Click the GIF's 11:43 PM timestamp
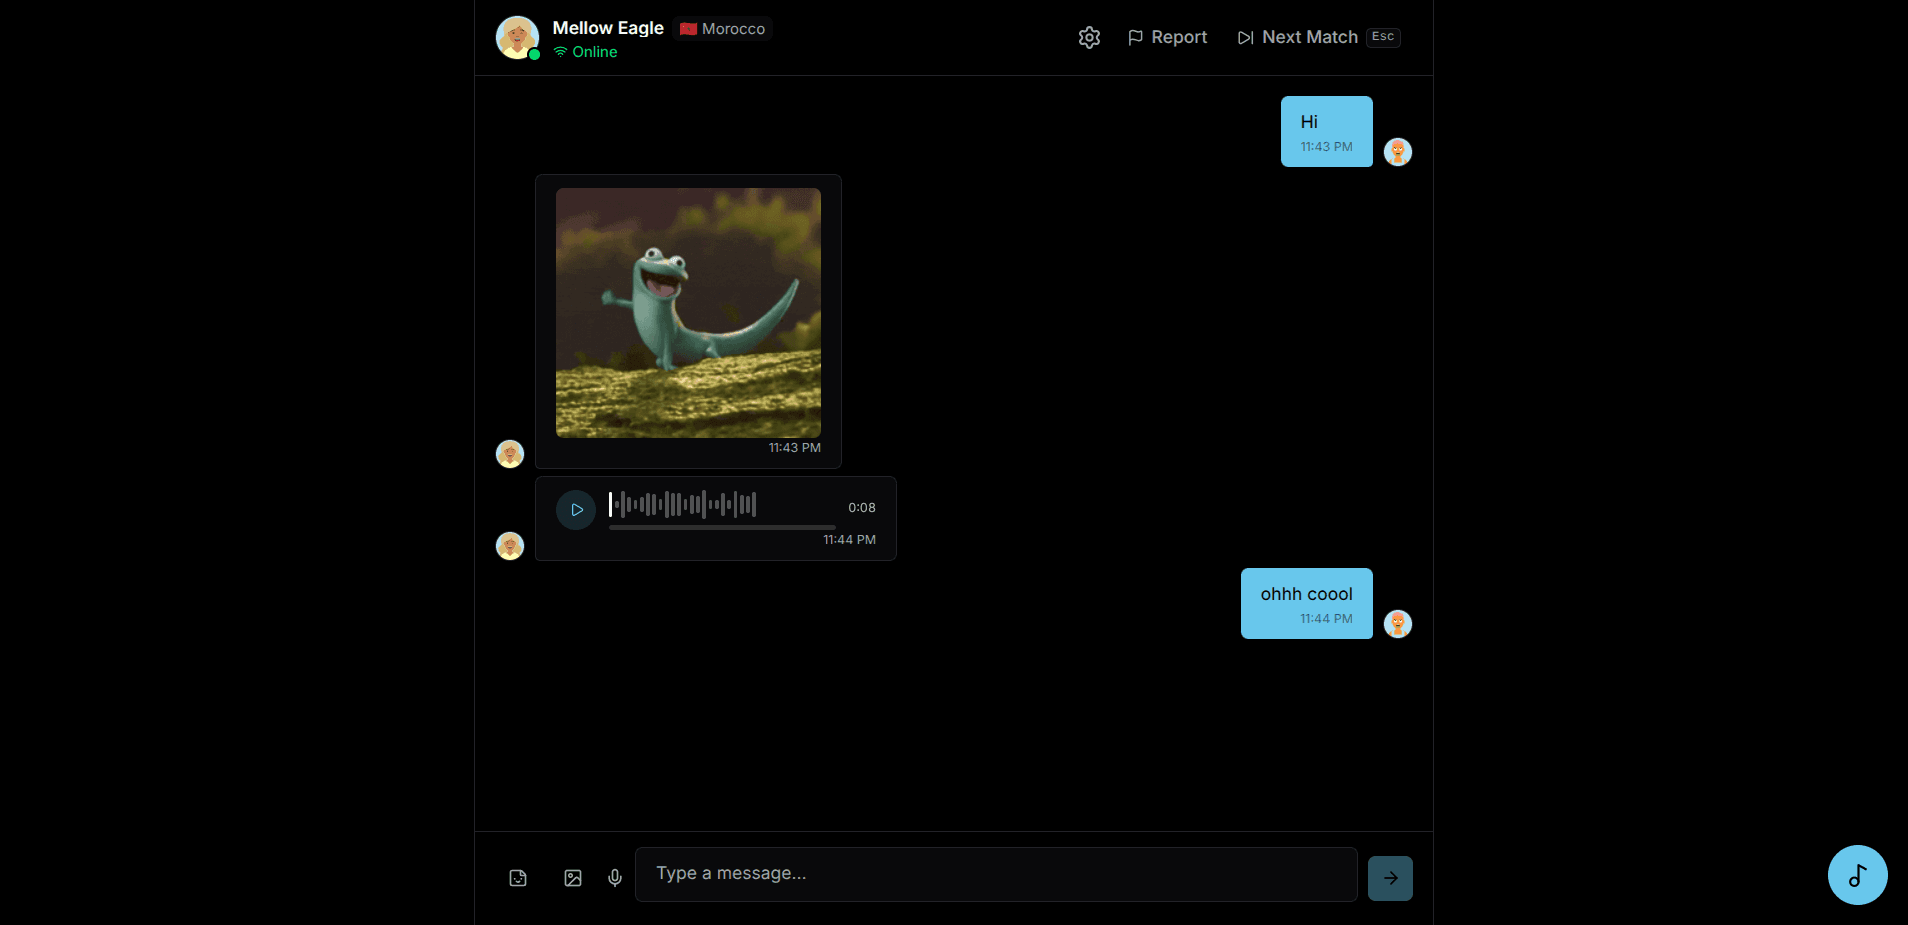Screen dimensions: 1908x925 point(795,448)
